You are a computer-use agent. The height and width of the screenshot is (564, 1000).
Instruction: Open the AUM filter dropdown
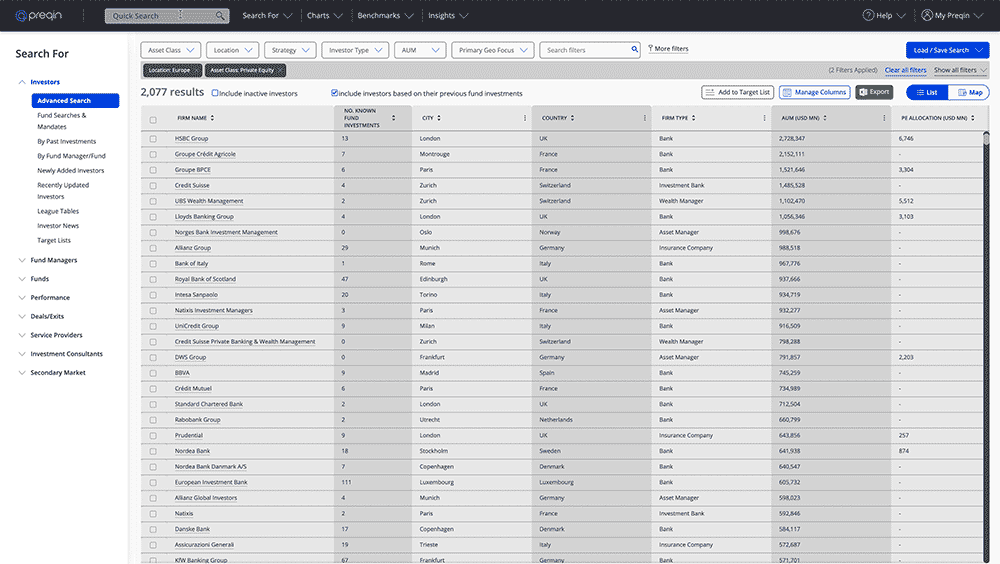click(420, 50)
